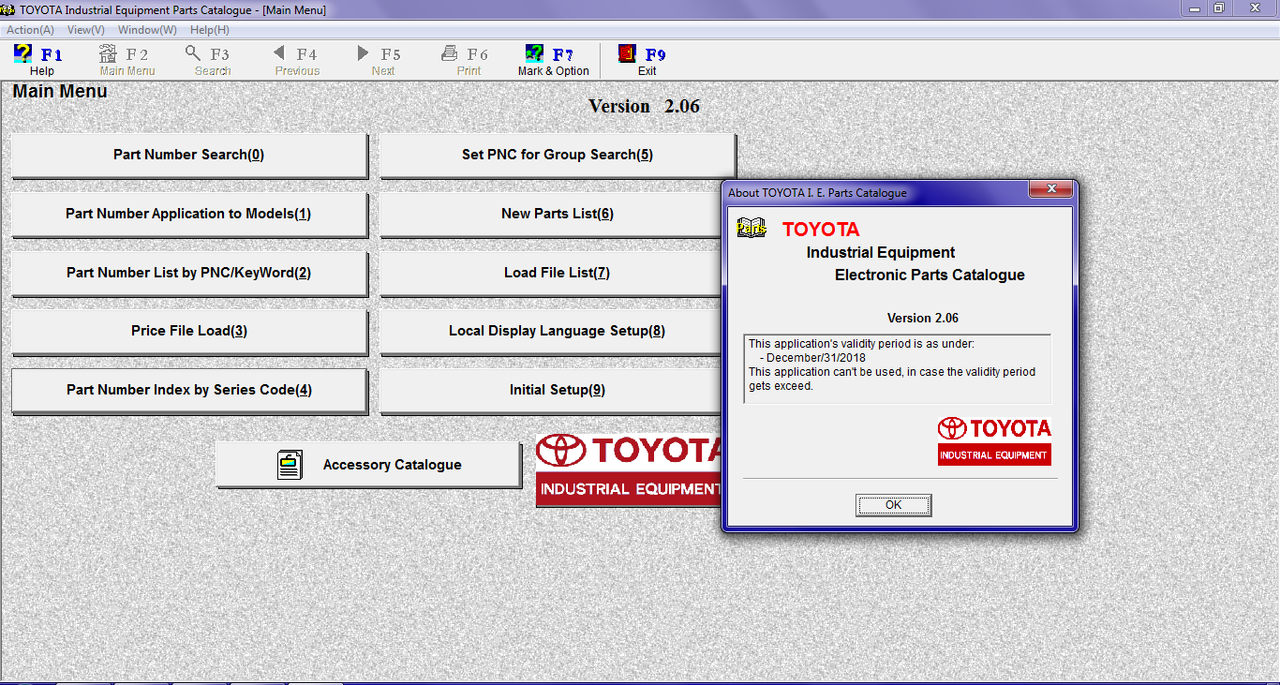Click the About dialog title bar
This screenshot has width=1280, height=685.
click(x=875, y=192)
